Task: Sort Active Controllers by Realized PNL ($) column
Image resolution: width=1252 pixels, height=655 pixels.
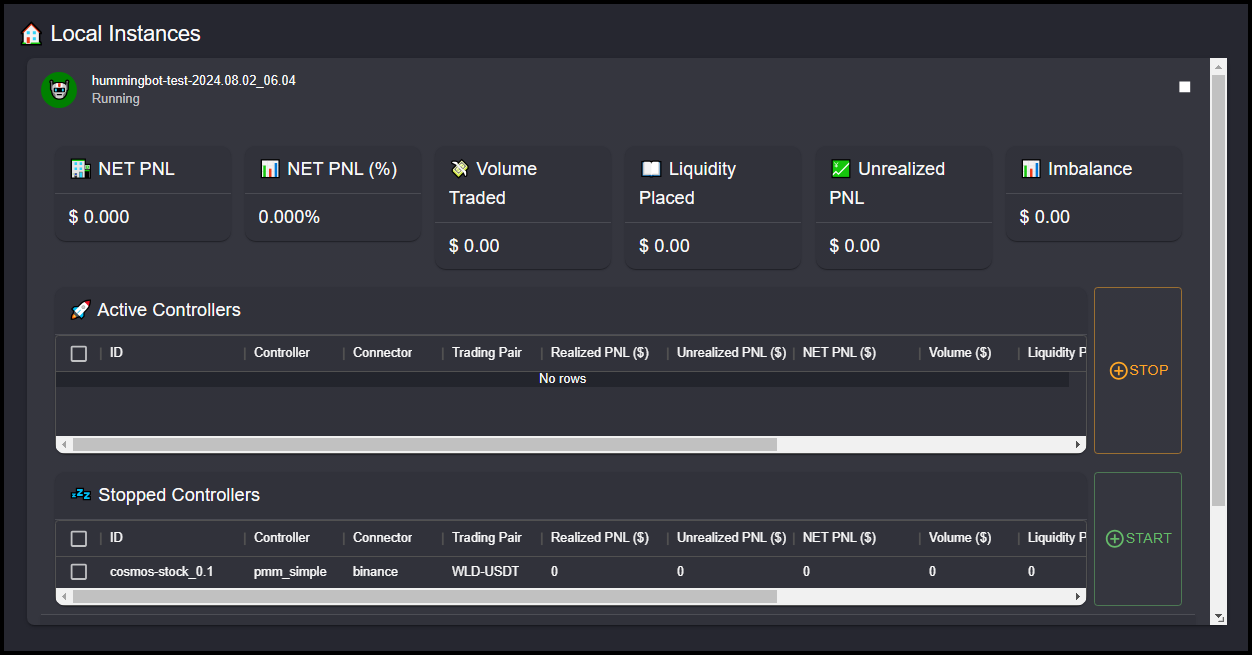Action: [x=599, y=353]
